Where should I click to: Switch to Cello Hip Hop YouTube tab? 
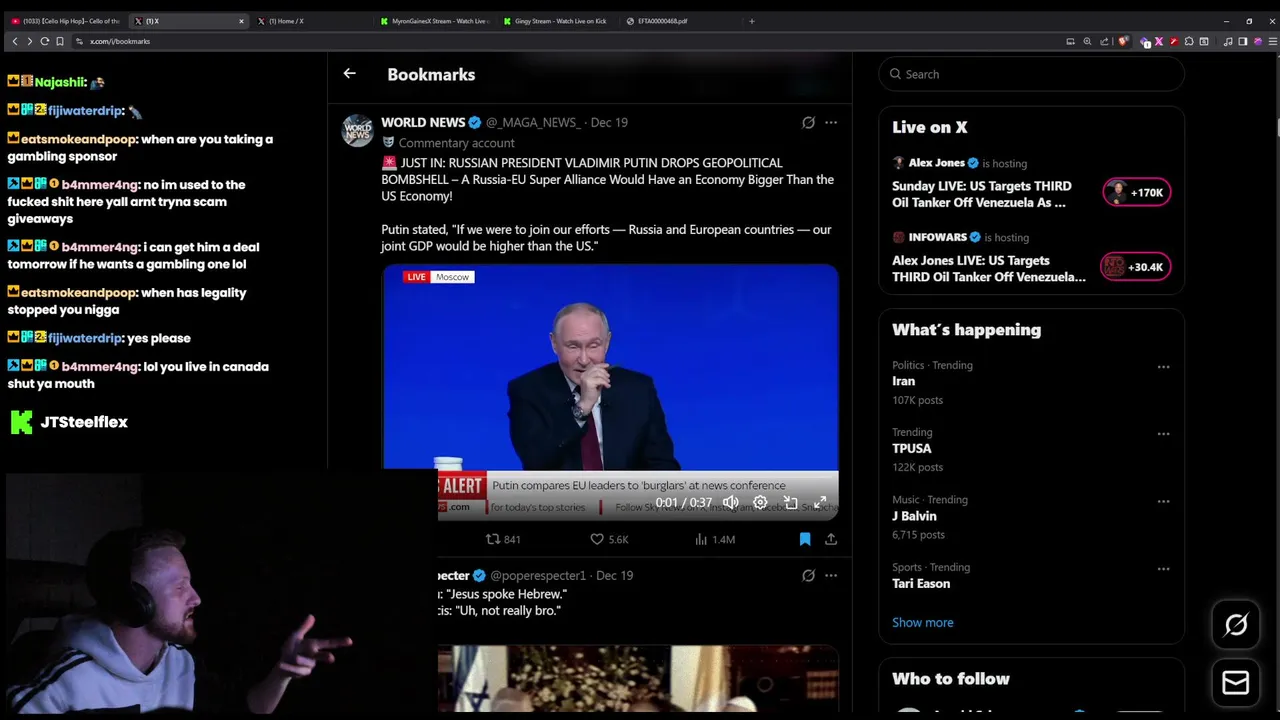(x=65, y=21)
